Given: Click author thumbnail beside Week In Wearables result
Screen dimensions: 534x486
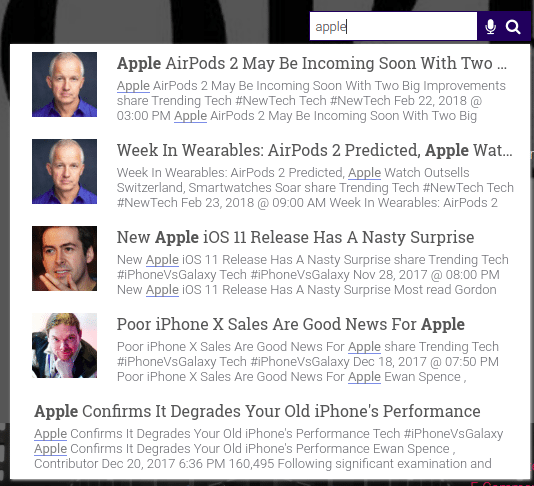Looking at the screenshot, I should pyautogui.click(x=64, y=171).
